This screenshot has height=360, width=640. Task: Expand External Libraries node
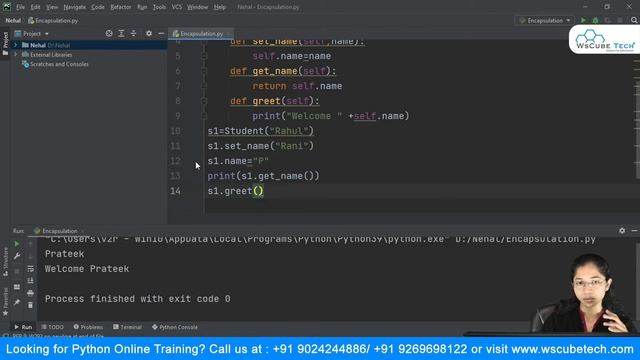pyautogui.click(x=16, y=55)
